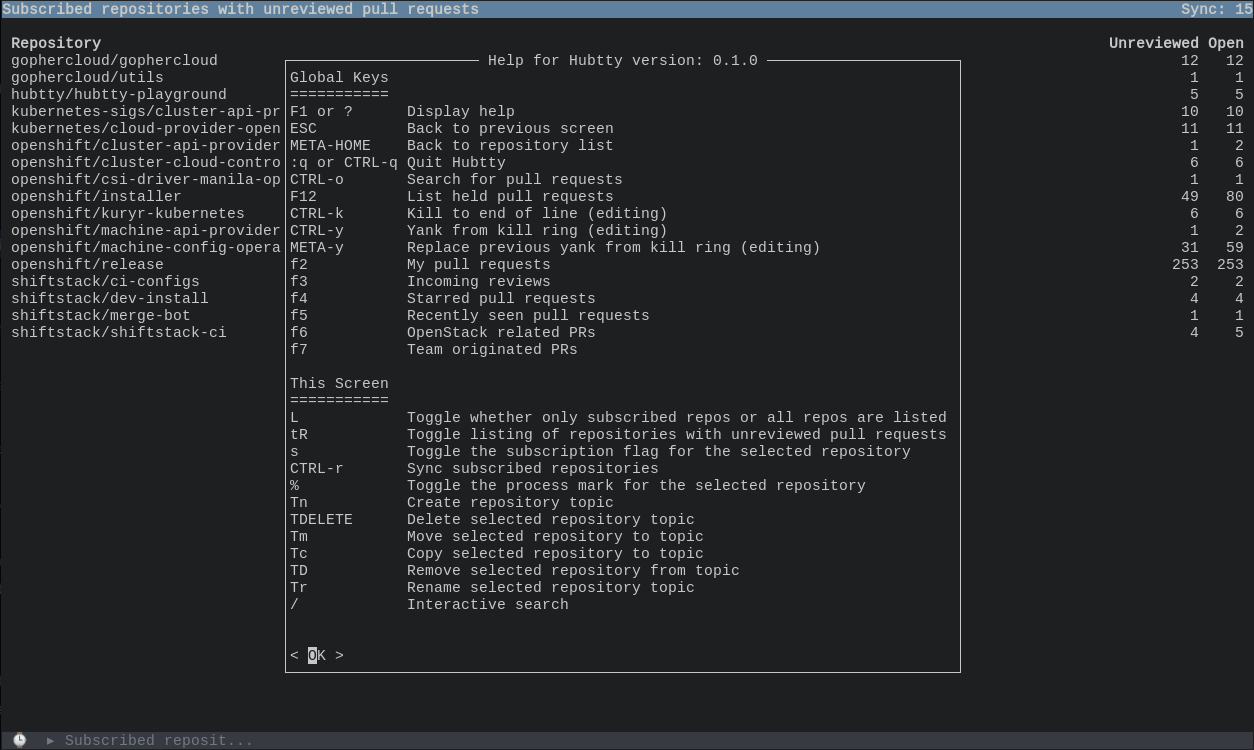Viewport: 1254px width, 750px height.
Task: Click the 'Incoming reviews' help entry
Action: click(479, 281)
